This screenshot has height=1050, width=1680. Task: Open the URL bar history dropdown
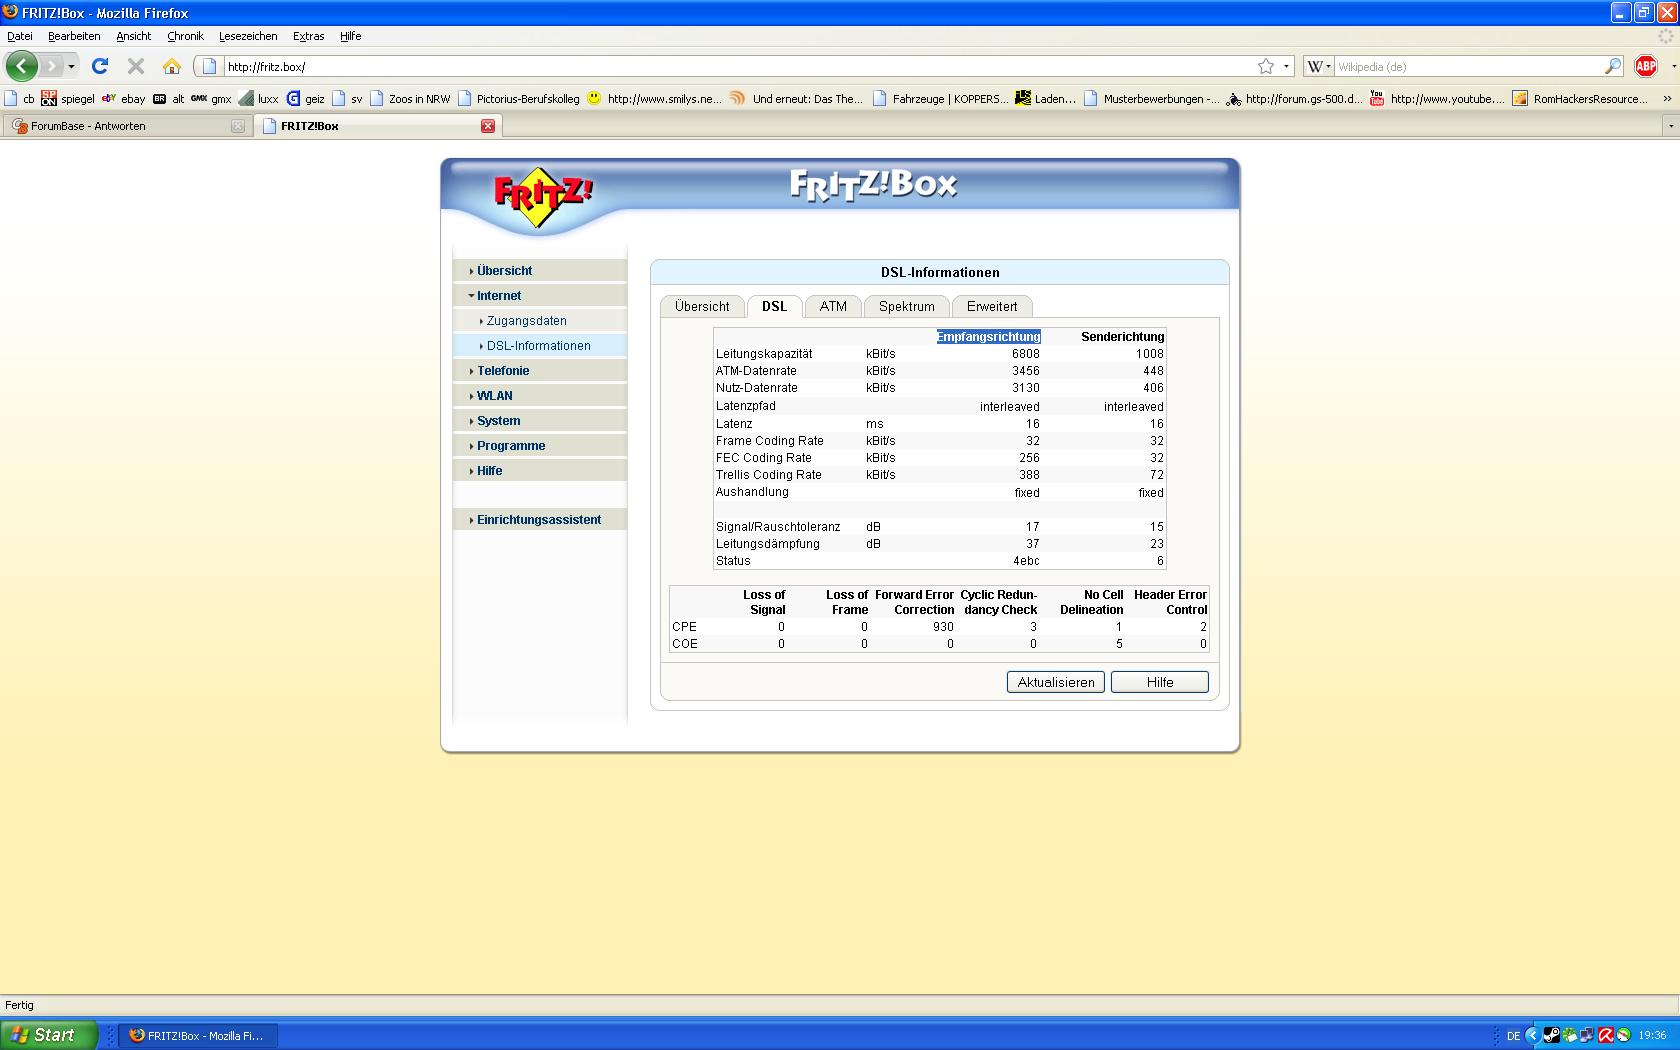[1287, 67]
